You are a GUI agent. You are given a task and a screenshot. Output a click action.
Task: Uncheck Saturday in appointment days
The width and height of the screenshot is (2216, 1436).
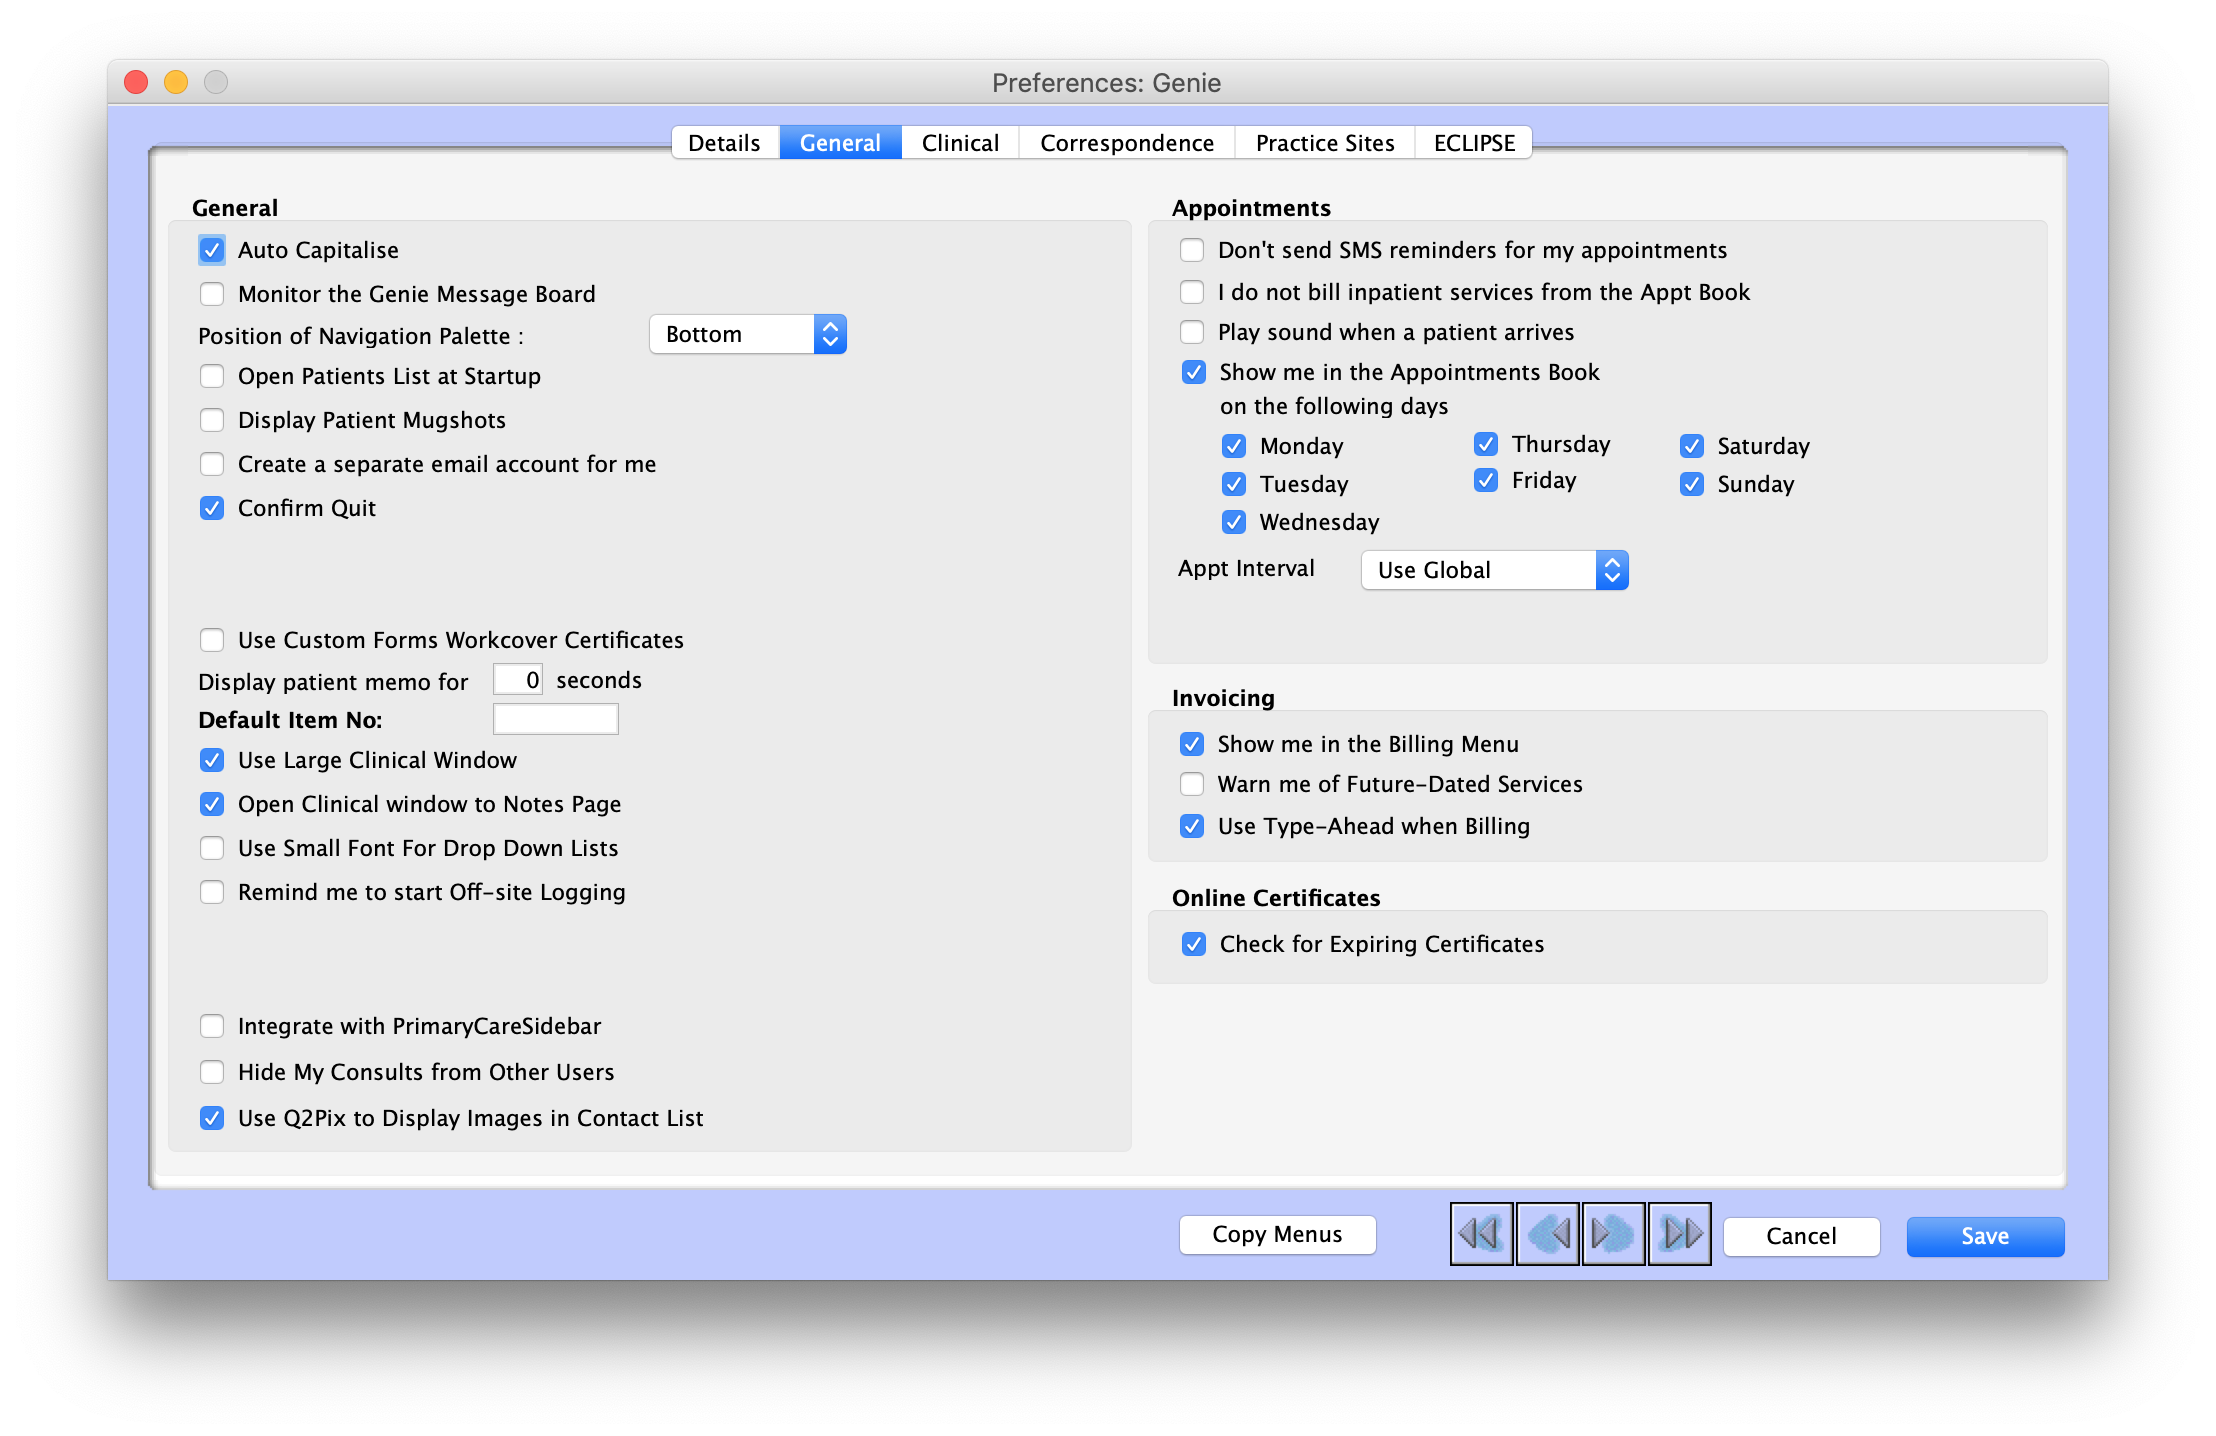point(1692,445)
